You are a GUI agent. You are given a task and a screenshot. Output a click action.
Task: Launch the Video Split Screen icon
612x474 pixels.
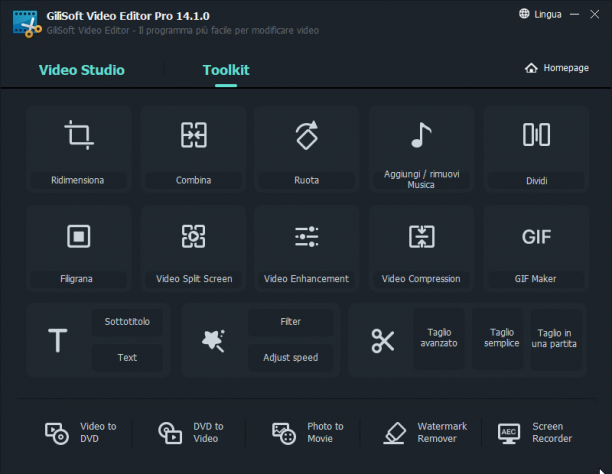tap(193, 236)
